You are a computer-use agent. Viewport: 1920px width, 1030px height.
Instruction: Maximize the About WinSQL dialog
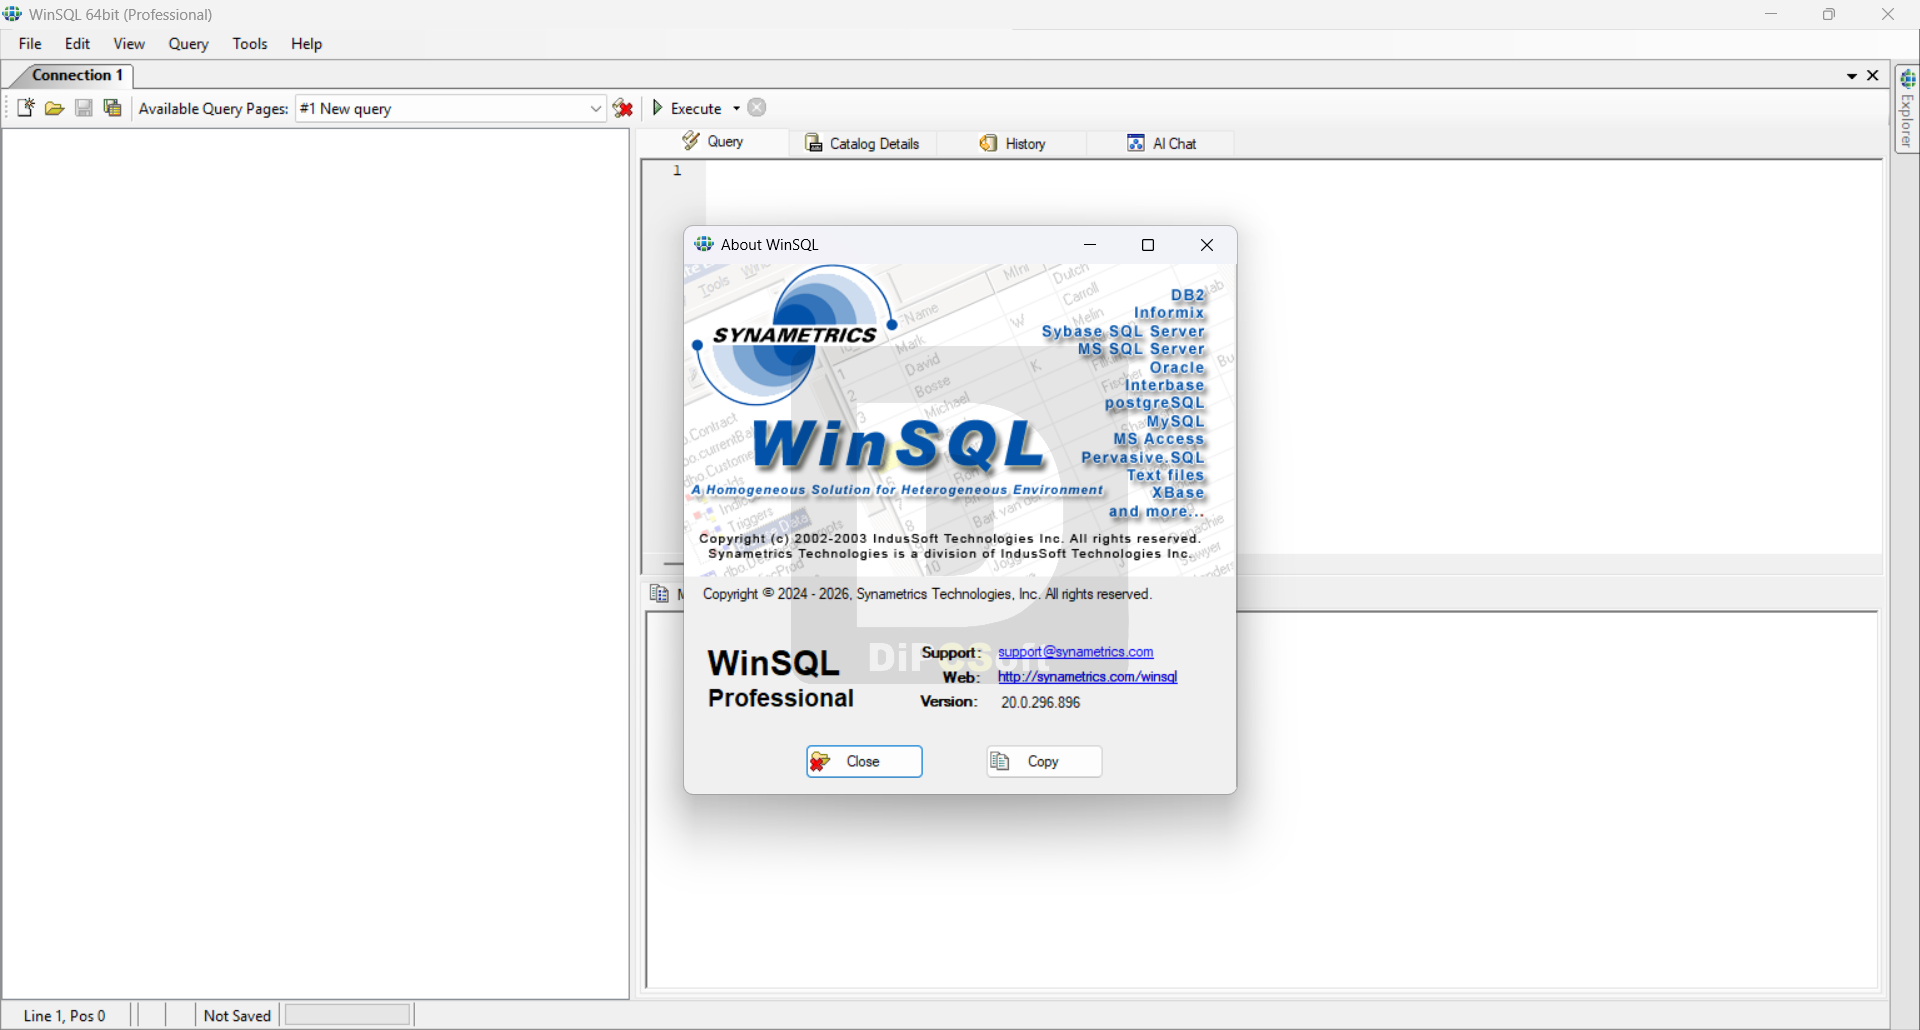[1148, 245]
